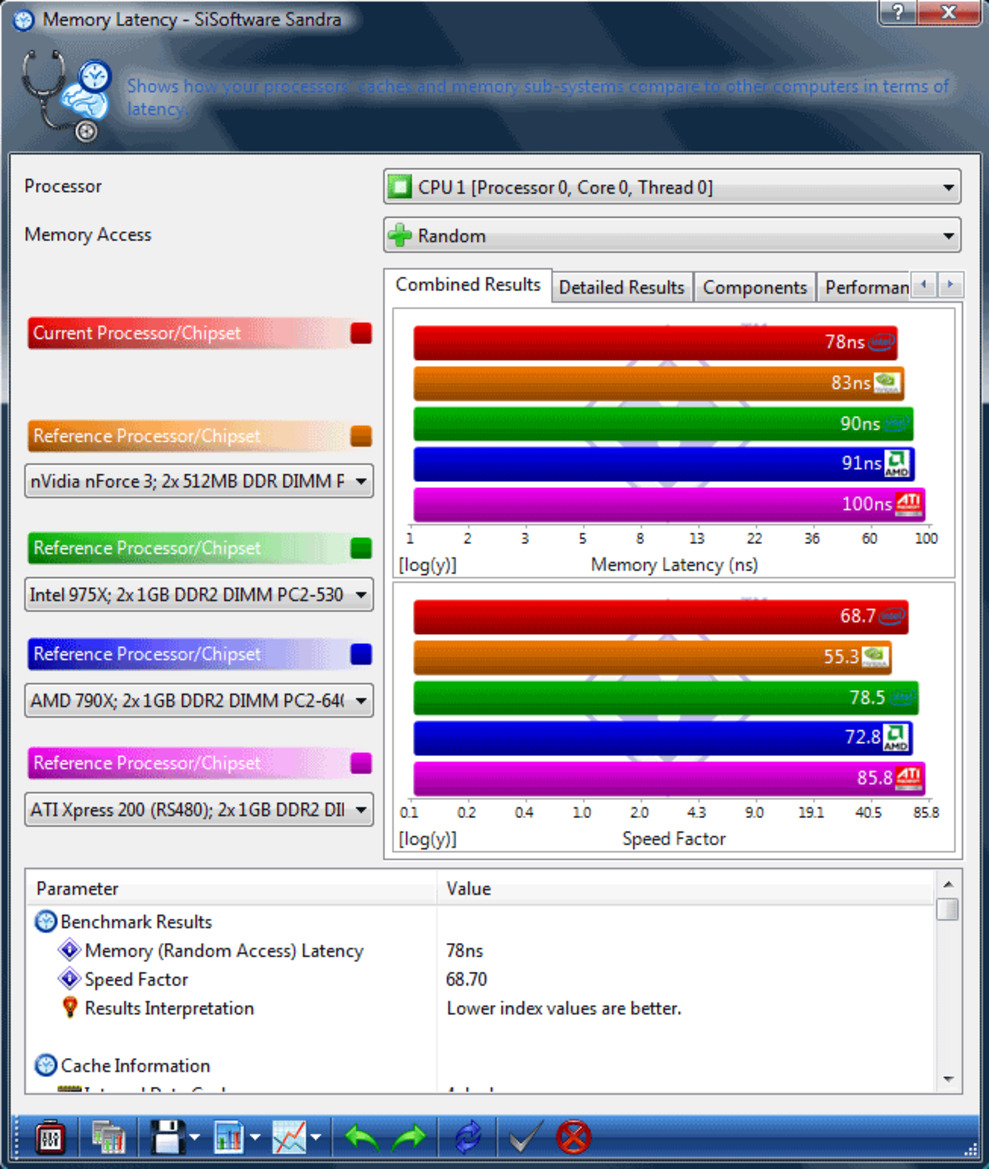Open the bar chart icon's dropdown arrow
989x1169 pixels.
pos(255,1138)
